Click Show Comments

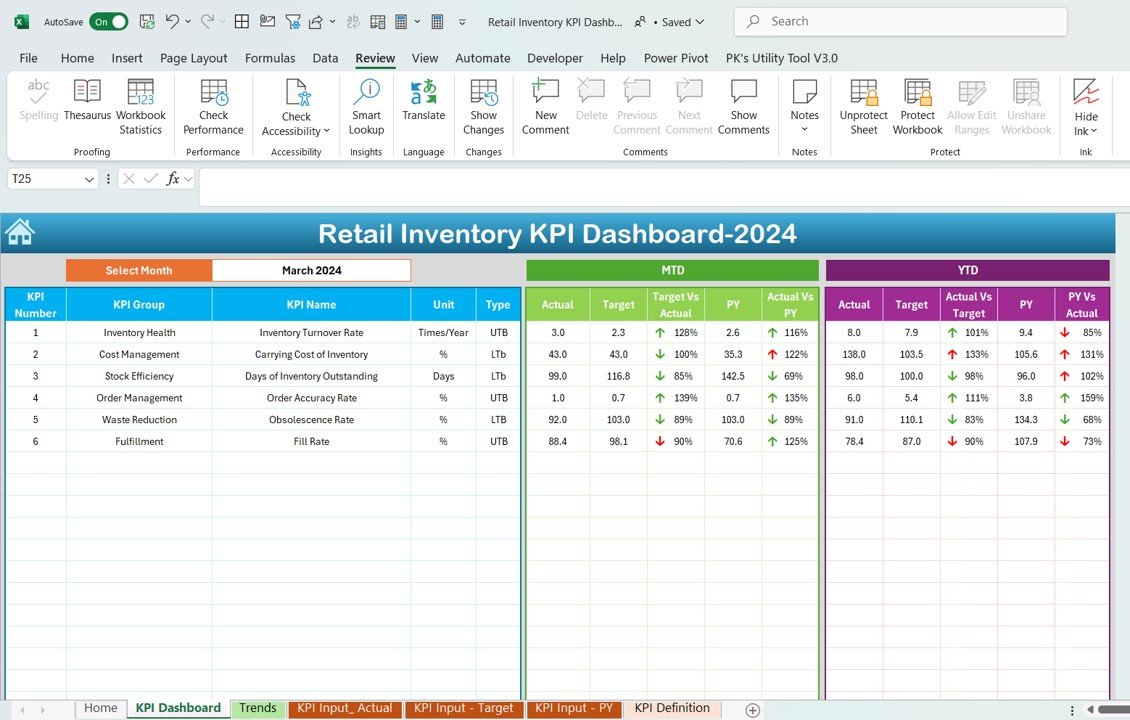click(x=744, y=107)
